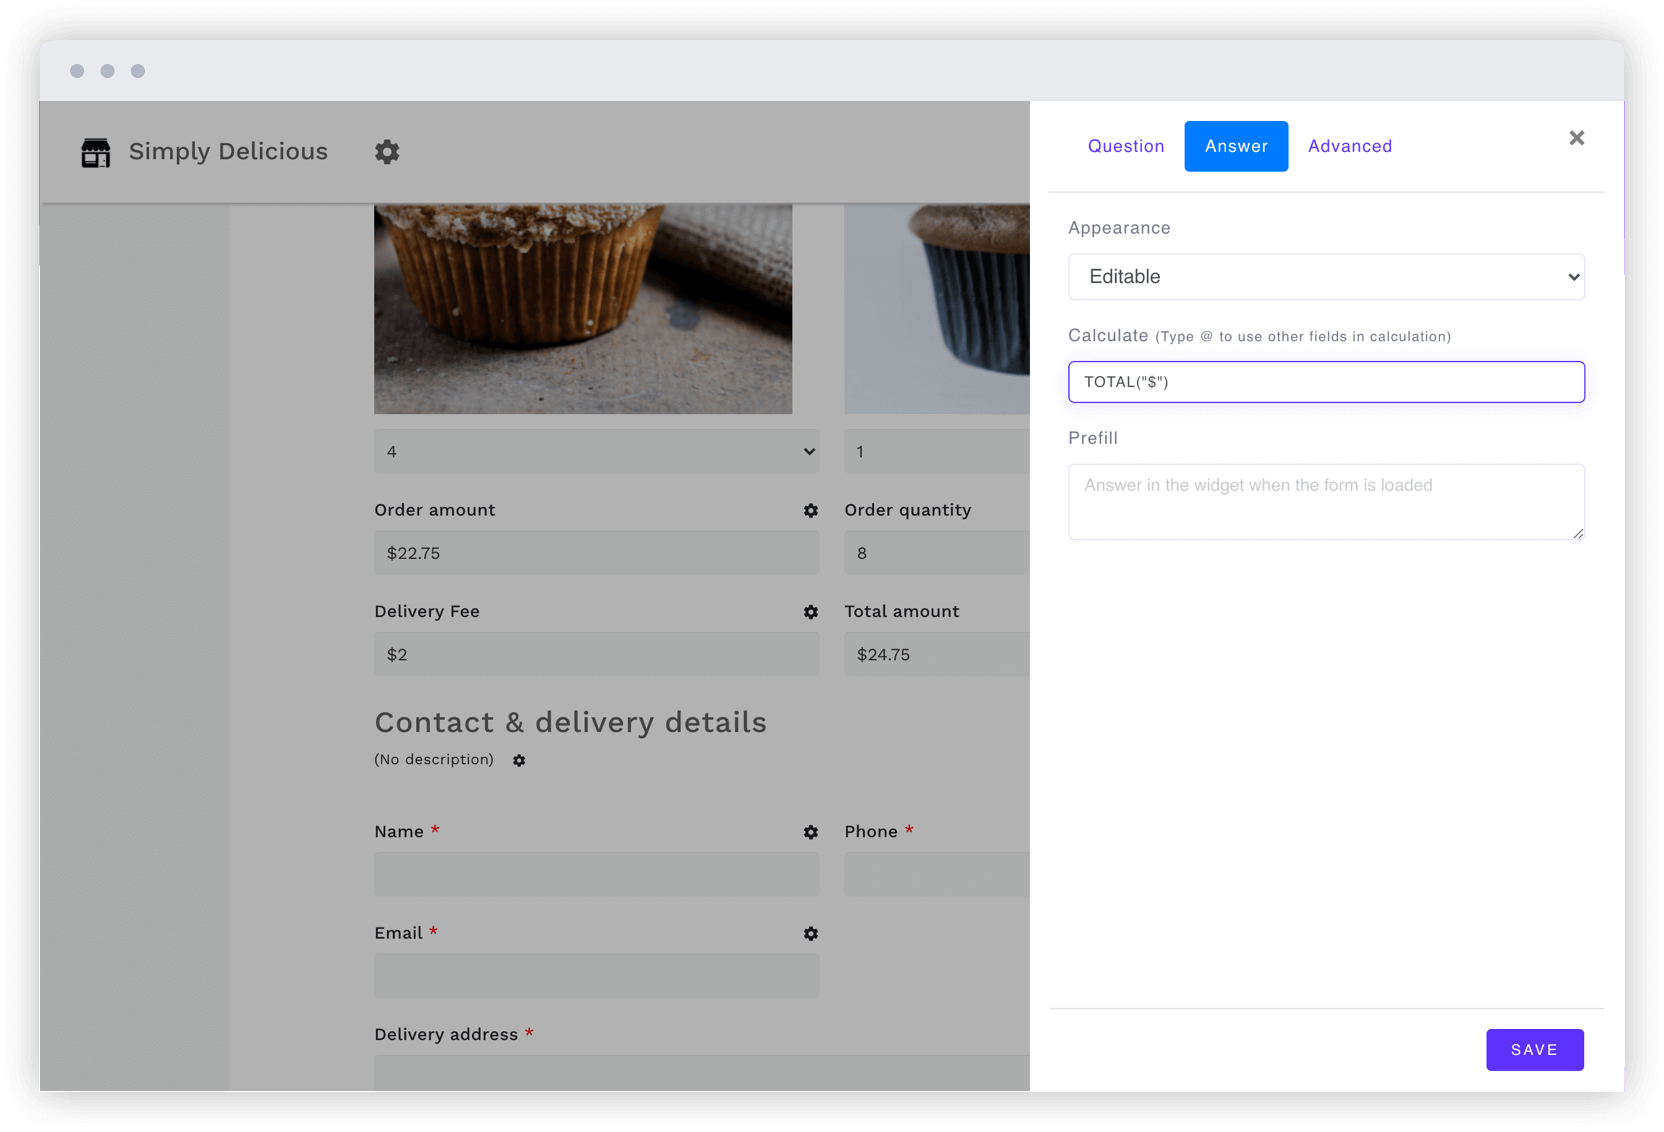Open the Appearance dropdown showing Editable
The width and height of the screenshot is (1664, 1132).
(1326, 277)
